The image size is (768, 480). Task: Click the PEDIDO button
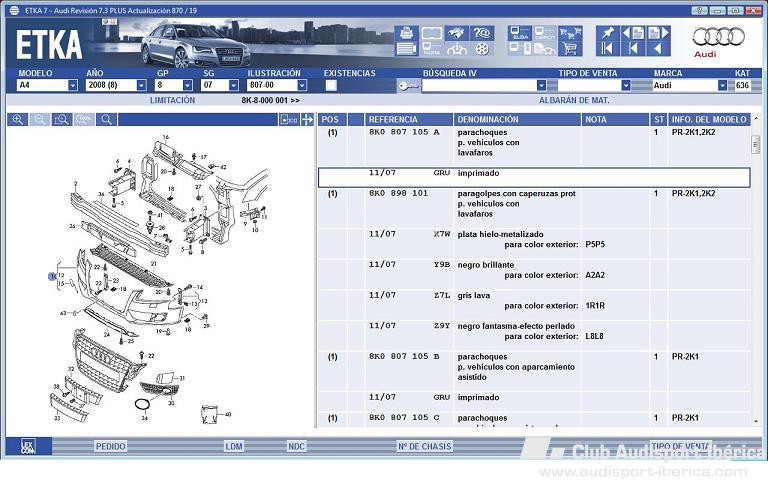111,446
